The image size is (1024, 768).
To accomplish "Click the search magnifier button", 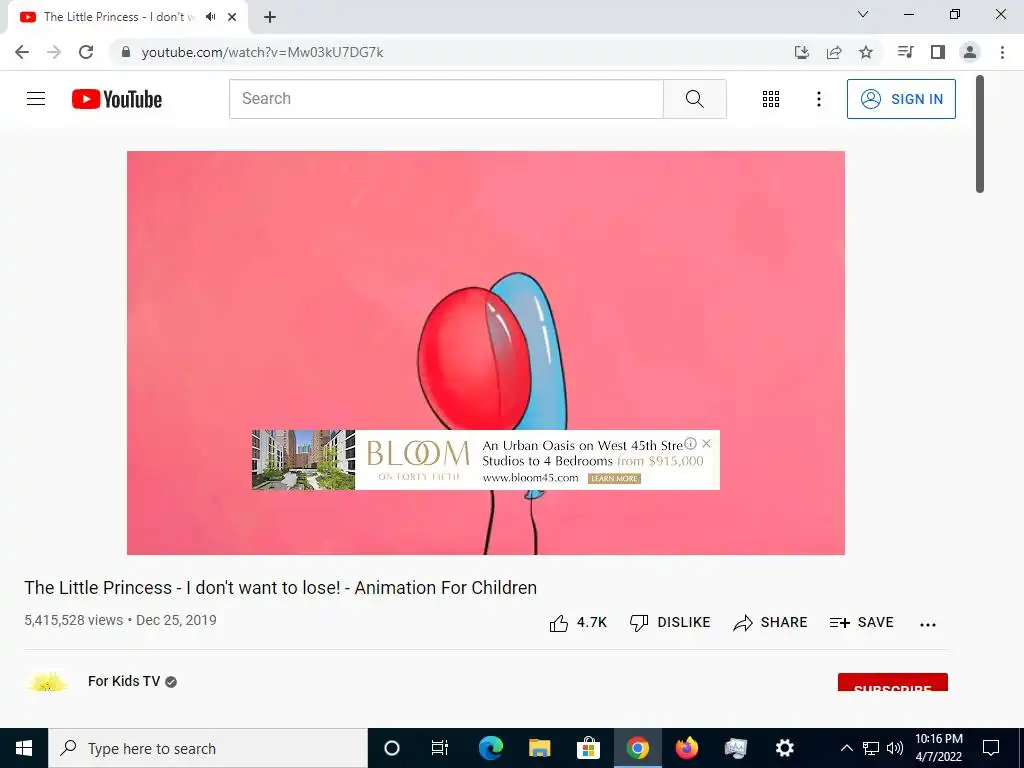I will 695,99.
